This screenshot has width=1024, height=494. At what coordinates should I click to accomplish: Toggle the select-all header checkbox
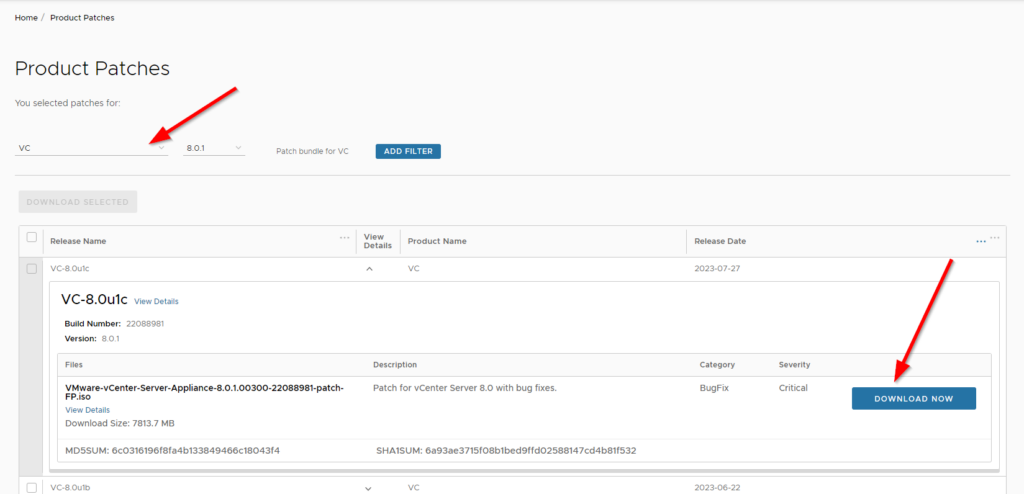point(31,237)
